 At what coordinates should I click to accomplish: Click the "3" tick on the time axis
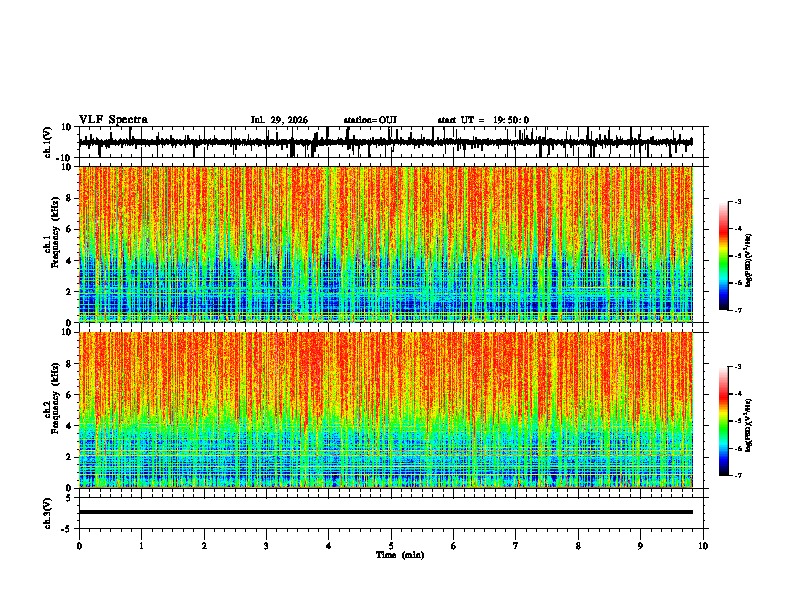click(x=266, y=546)
